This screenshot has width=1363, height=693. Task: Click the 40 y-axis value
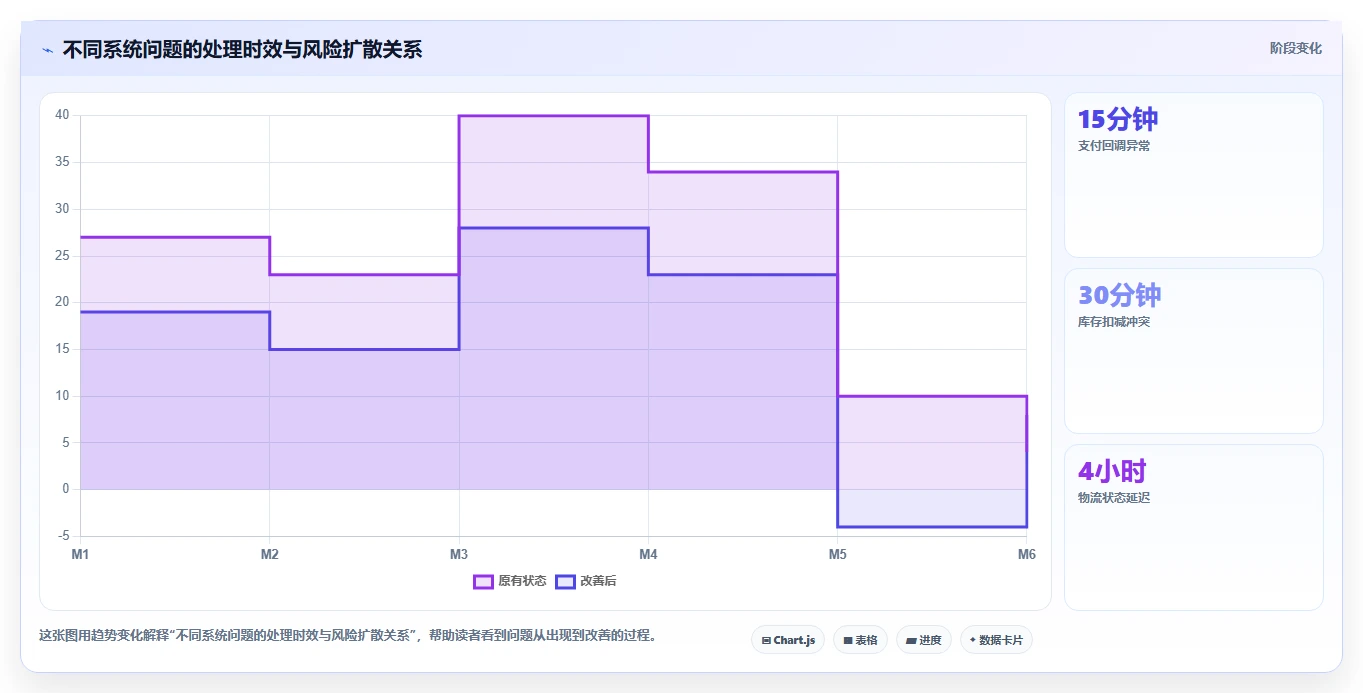point(62,115)
